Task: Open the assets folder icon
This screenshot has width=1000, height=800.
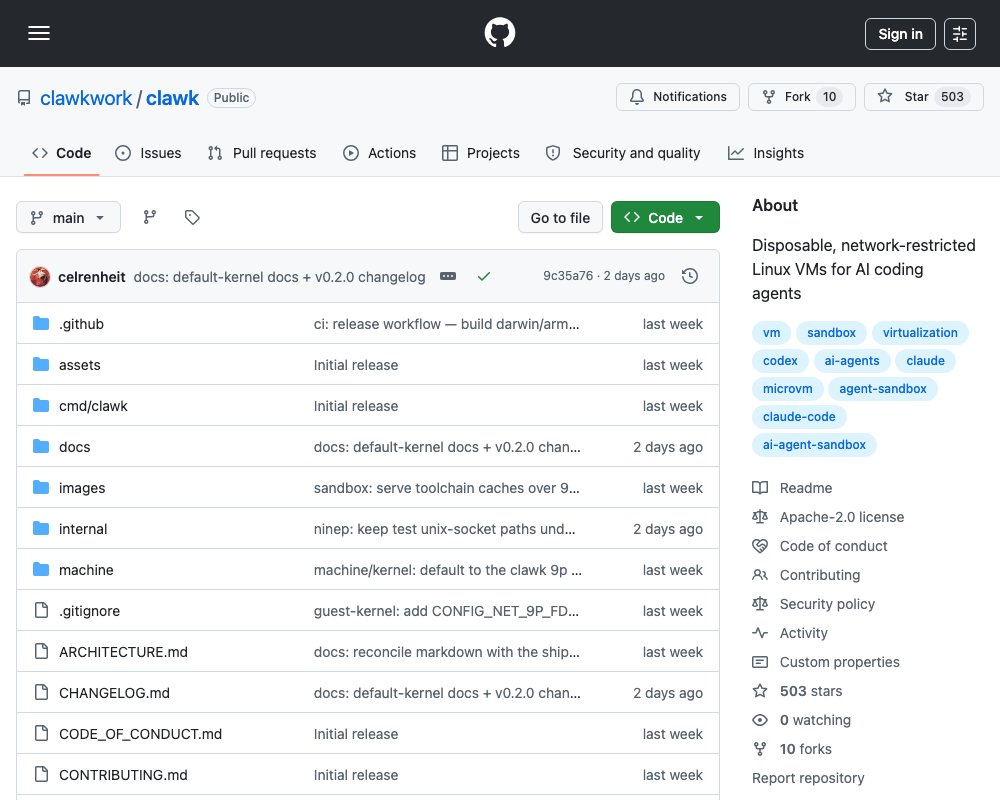Action: (x=41, y=364)
